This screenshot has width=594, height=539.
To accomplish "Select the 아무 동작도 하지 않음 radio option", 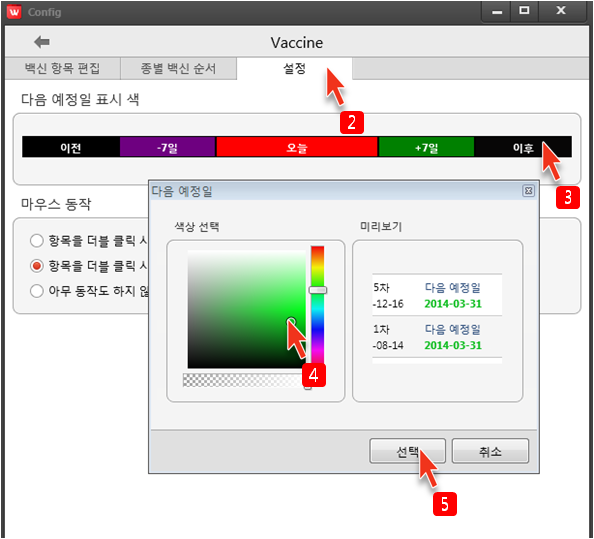I will [x=37, y=291].
